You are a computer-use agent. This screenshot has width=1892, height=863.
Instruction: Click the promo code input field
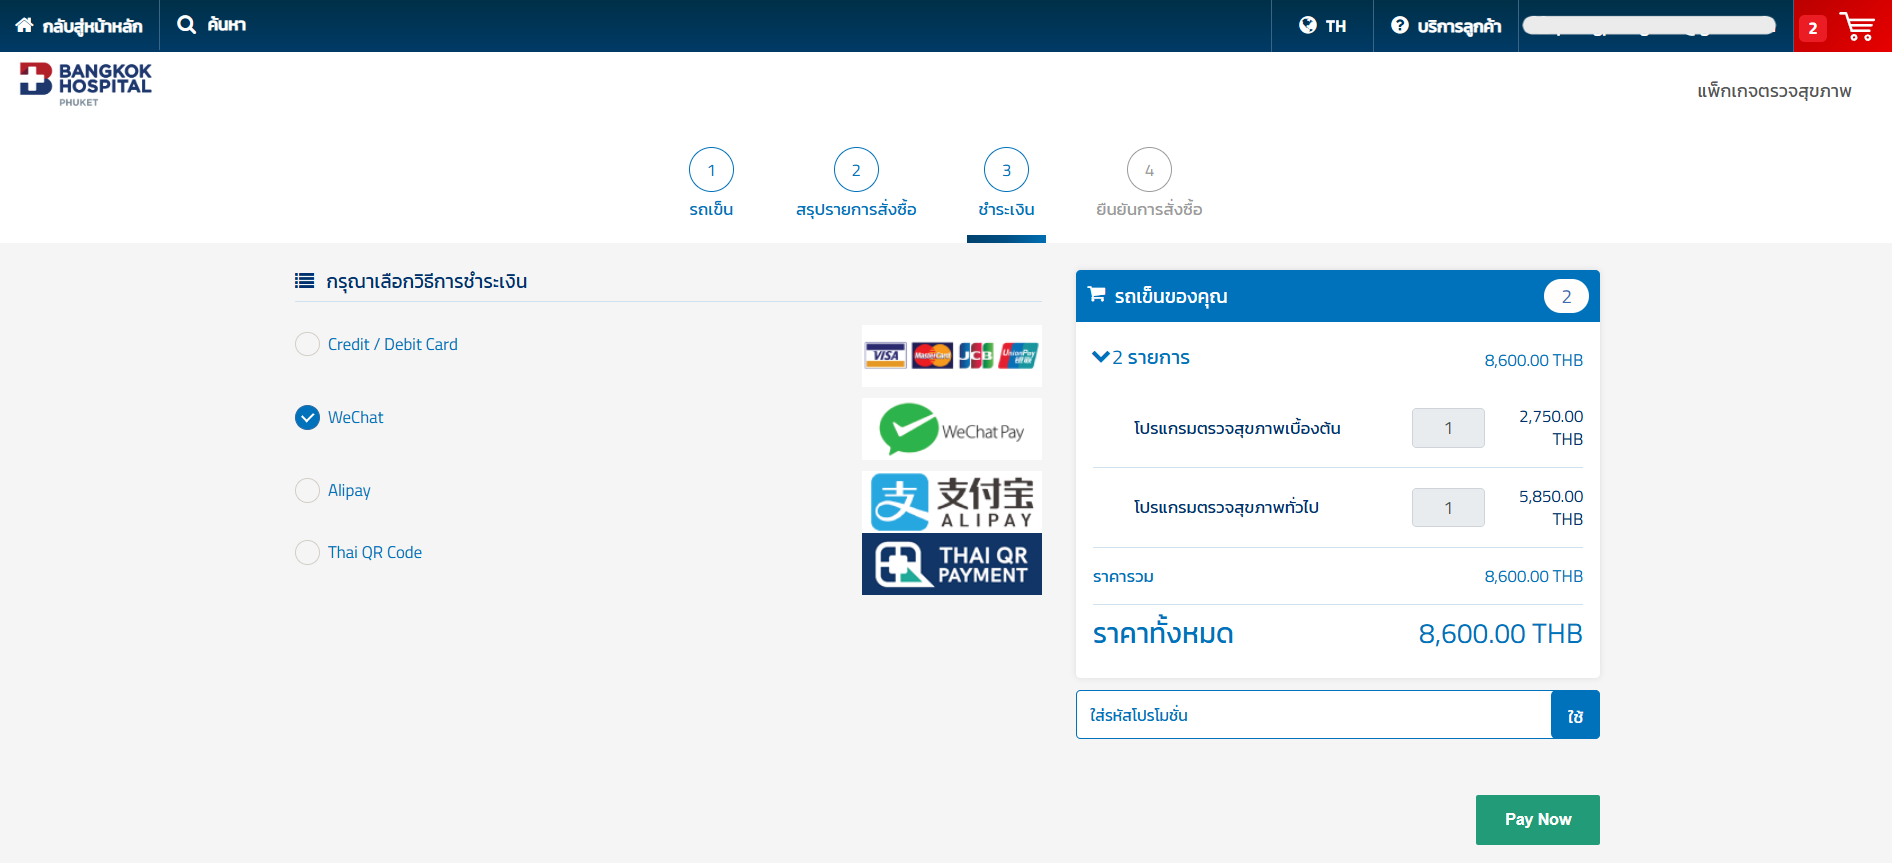(x=1314, y=715)
